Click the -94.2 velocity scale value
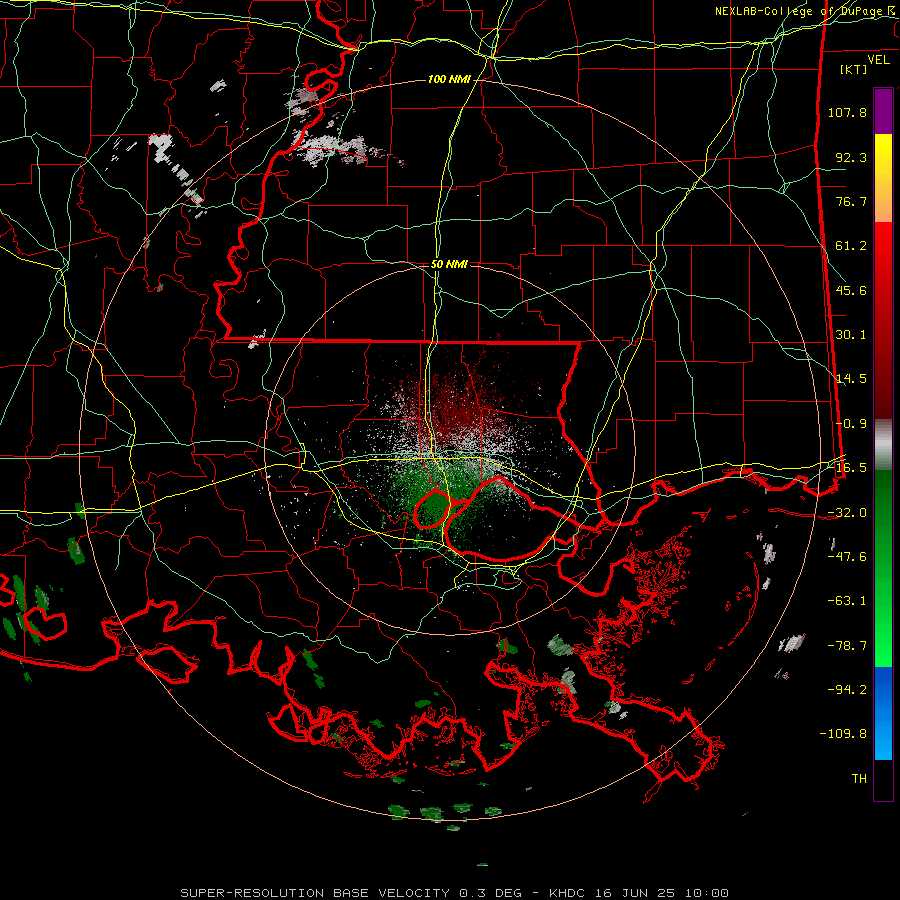The height and width of the screenshot is (900, 900). click(x=847, y=690)
